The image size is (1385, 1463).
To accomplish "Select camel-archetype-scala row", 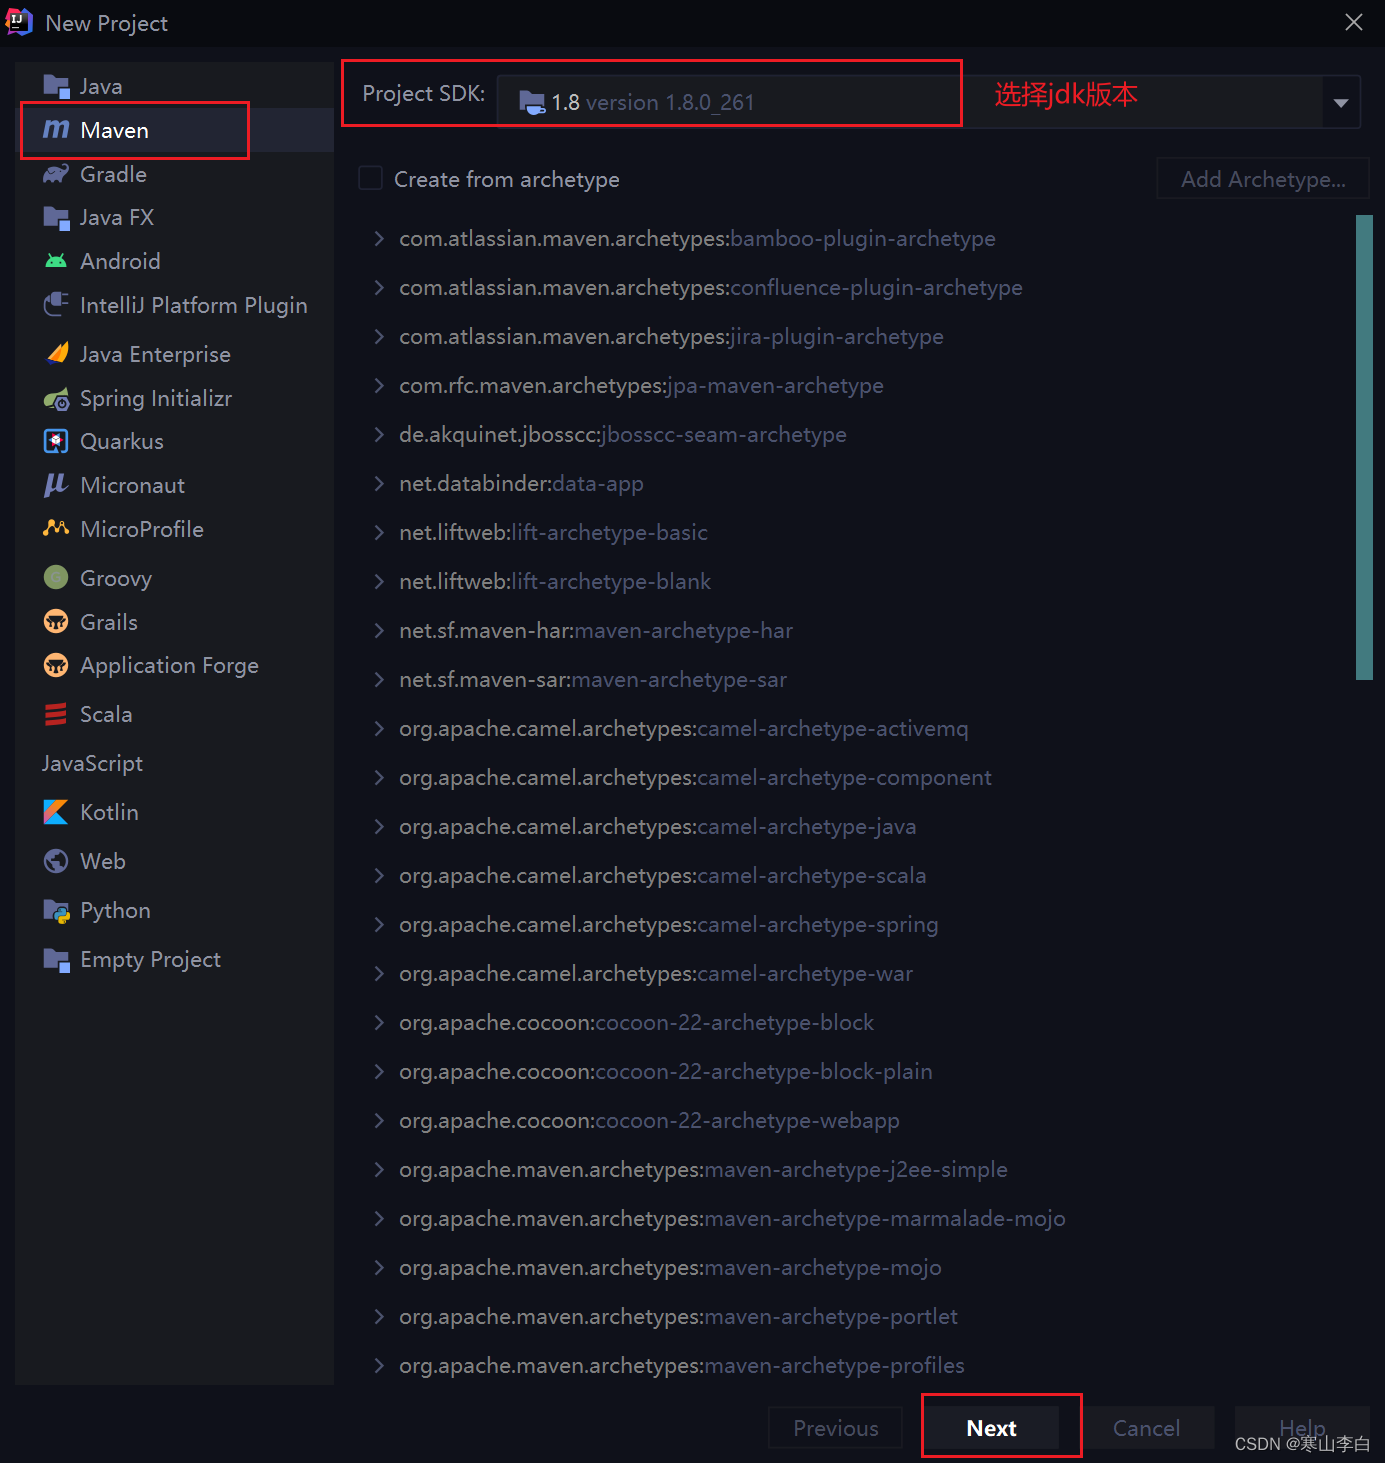I will click(856, 875).
